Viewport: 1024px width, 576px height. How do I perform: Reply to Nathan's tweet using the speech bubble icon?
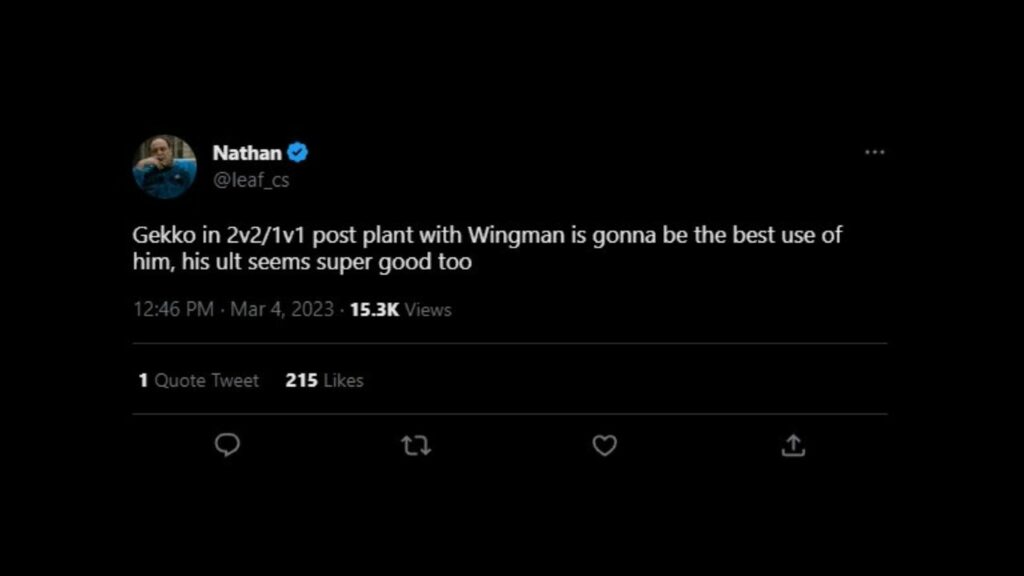click(x=228, y=445)
